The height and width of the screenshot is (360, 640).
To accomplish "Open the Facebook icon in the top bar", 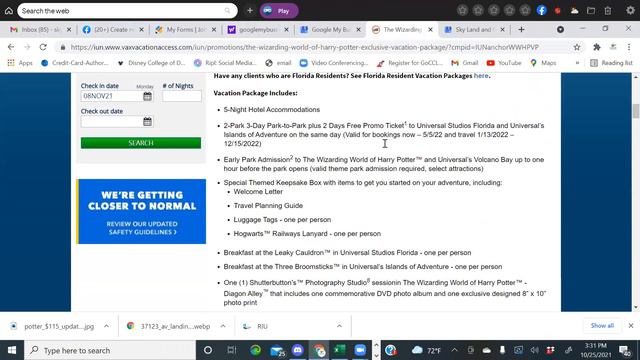I will point(542,11).
